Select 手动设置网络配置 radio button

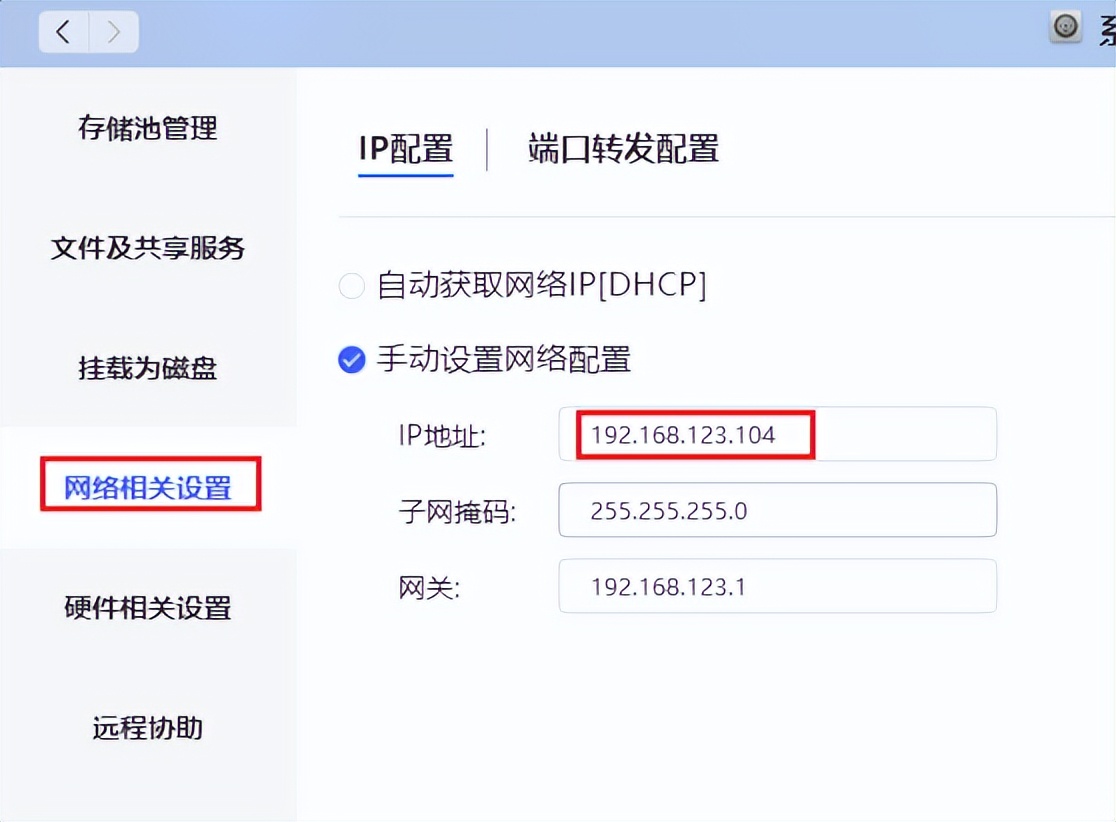[x=352, y=359]
